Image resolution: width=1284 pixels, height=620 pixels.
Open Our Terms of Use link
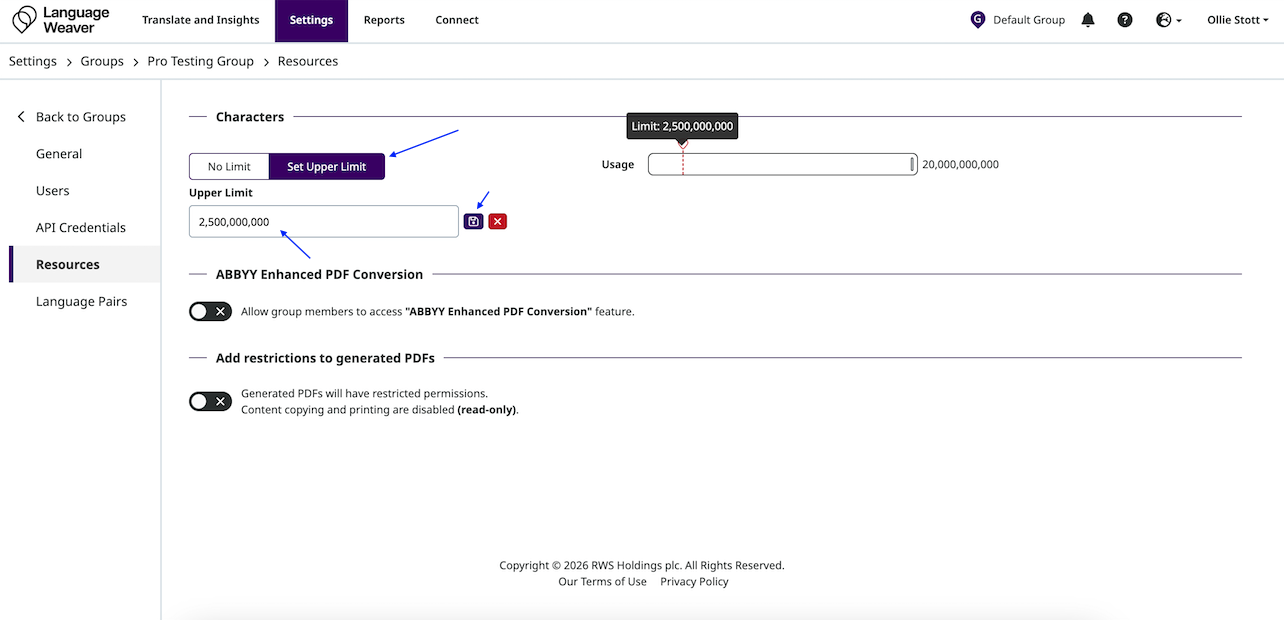coord(602,582)
